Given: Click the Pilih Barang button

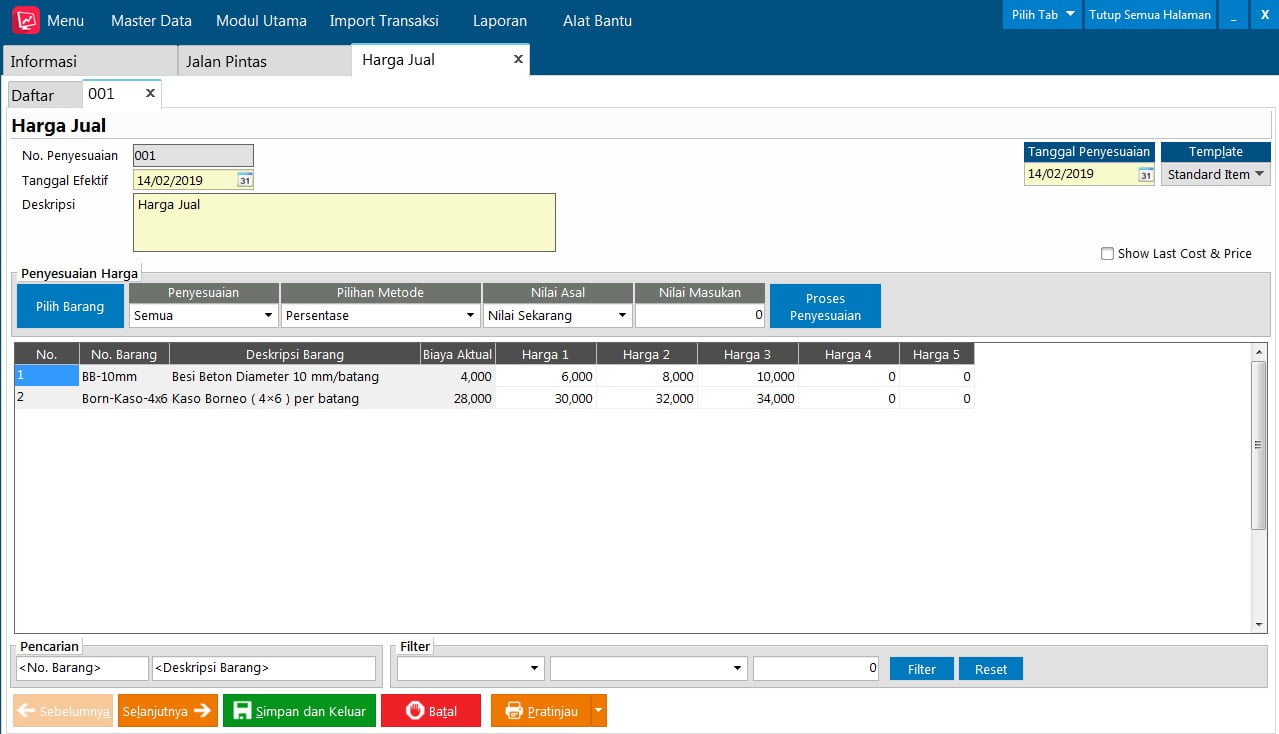Looking at the screenshot, I should [x=70, y=306].
